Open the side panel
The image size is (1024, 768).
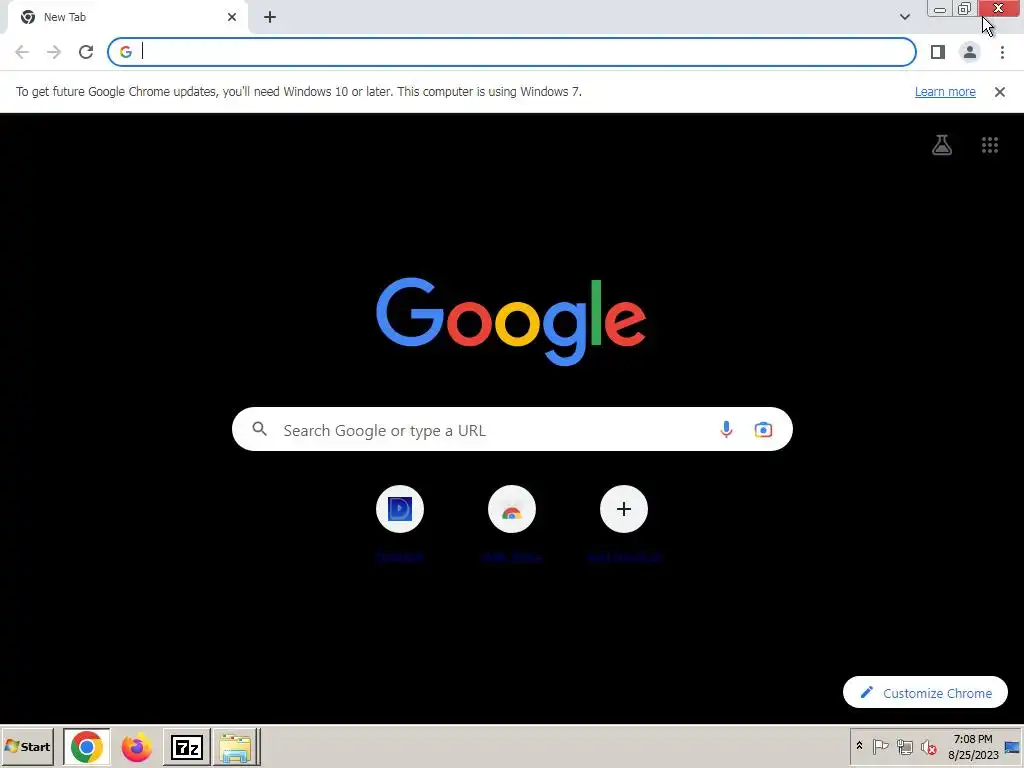pos(938,52)
